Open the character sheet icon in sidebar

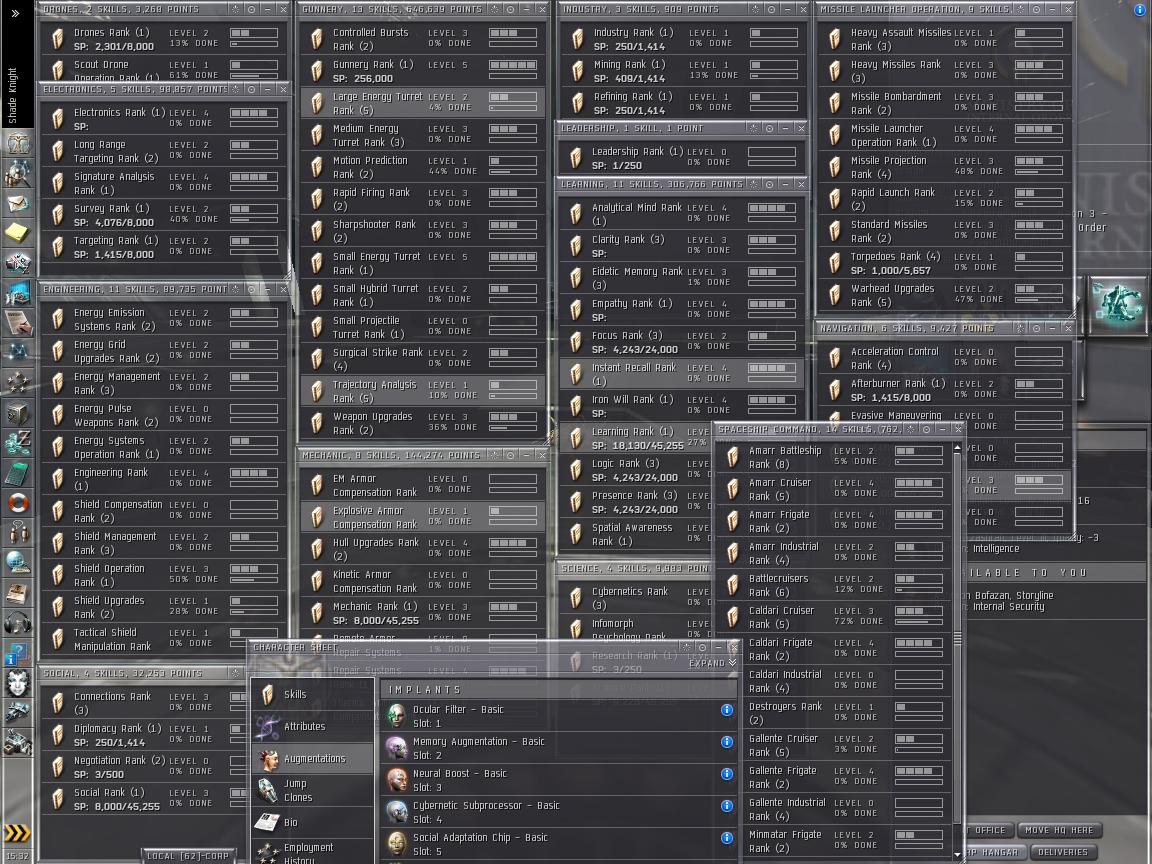(x=18, y=143)
